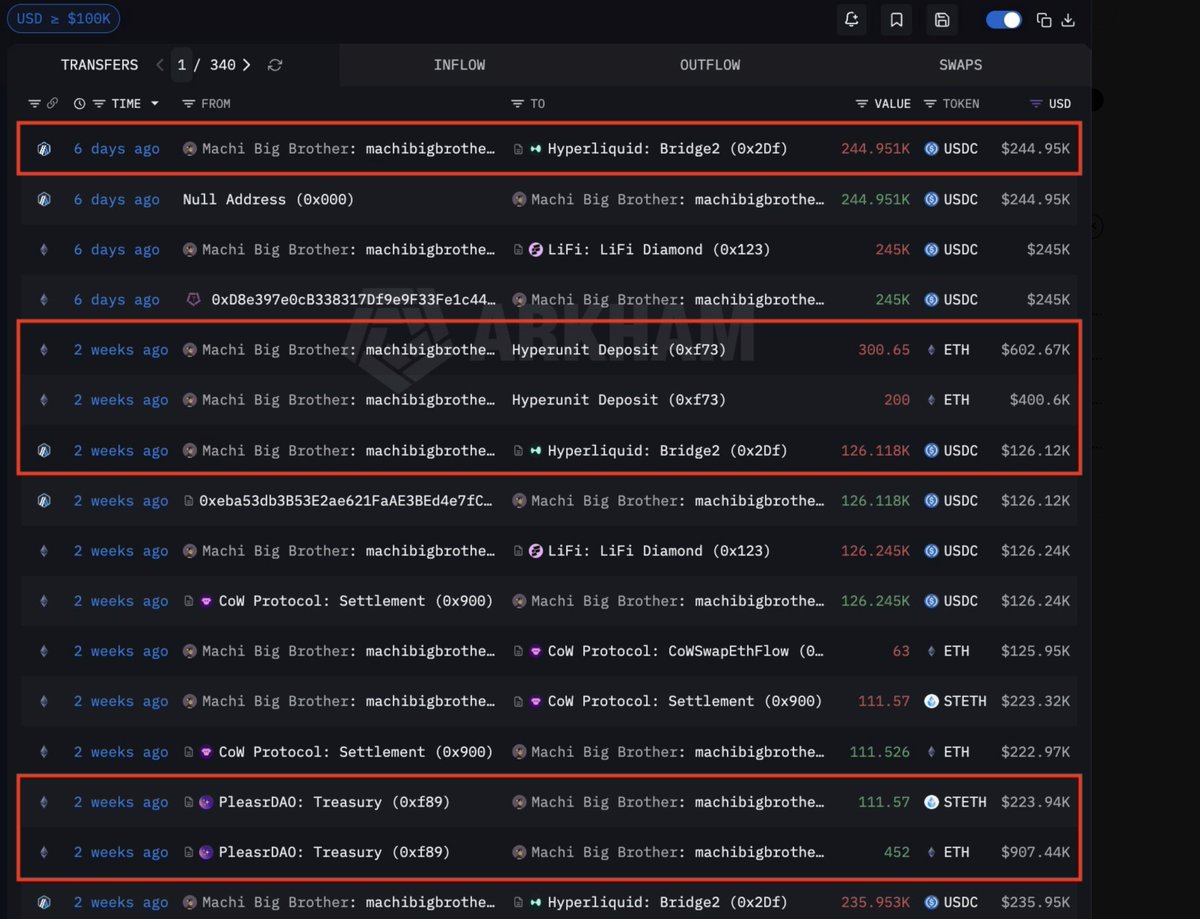Screen dimensions: 1200x919
Task: Click the copy icon beside the toggle
Action: point(1044,20)
